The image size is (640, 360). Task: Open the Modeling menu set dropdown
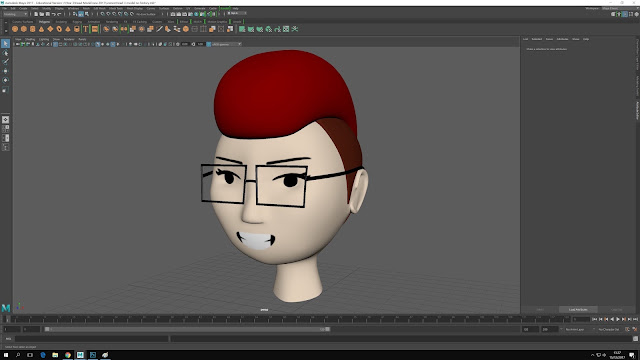pyautogui.click(x=15, y=14)
